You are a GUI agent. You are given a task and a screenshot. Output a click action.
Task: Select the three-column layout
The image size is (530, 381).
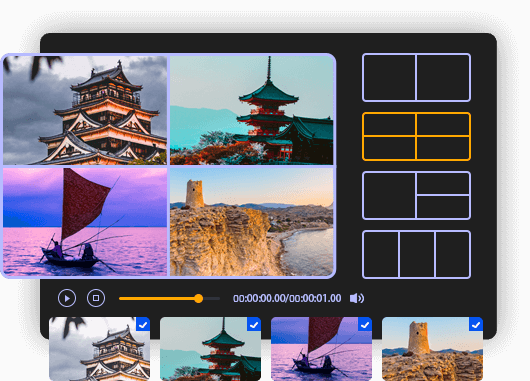pos(416,255)
